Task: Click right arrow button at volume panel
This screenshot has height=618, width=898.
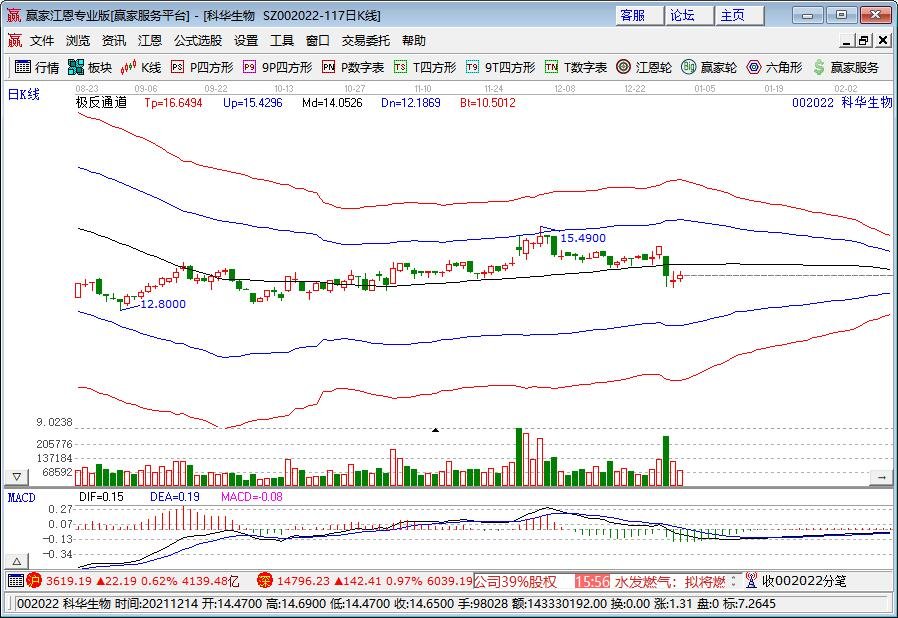Action: click(x=881, y=477)
